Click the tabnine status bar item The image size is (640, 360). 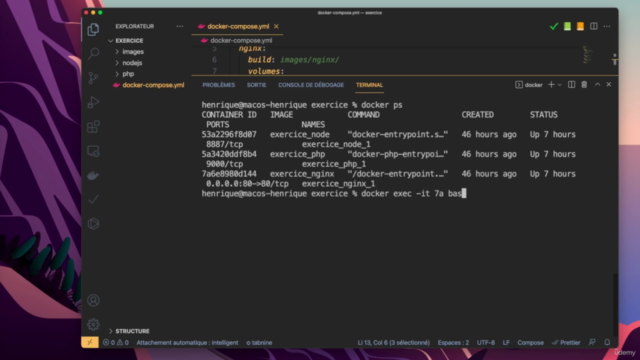click(x=259, y=342)
